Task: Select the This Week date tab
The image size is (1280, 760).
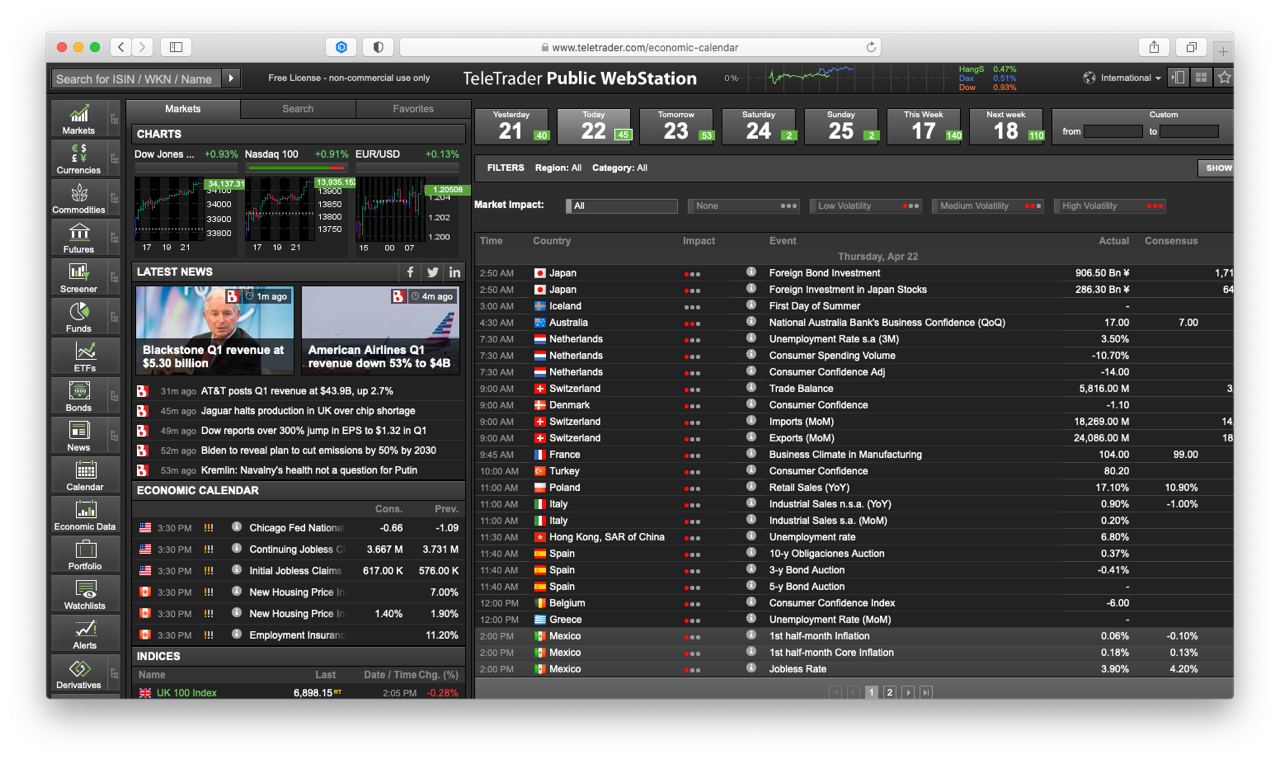Action: click(x=925, y=126)
